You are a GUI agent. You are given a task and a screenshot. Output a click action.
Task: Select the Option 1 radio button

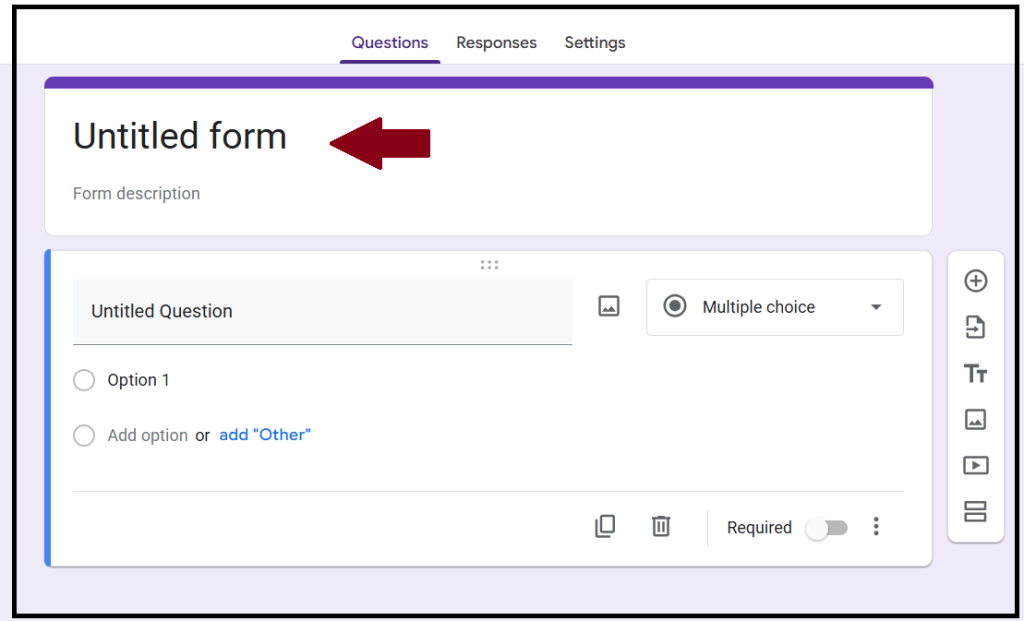[x=84, y=380]
